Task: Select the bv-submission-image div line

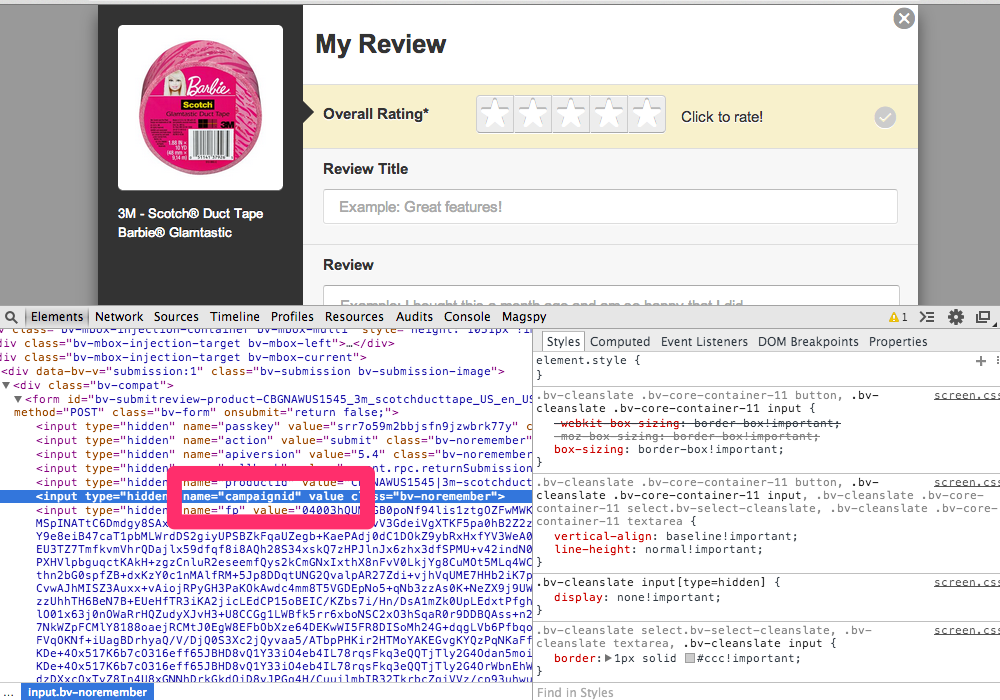Action: click(253, 371)
